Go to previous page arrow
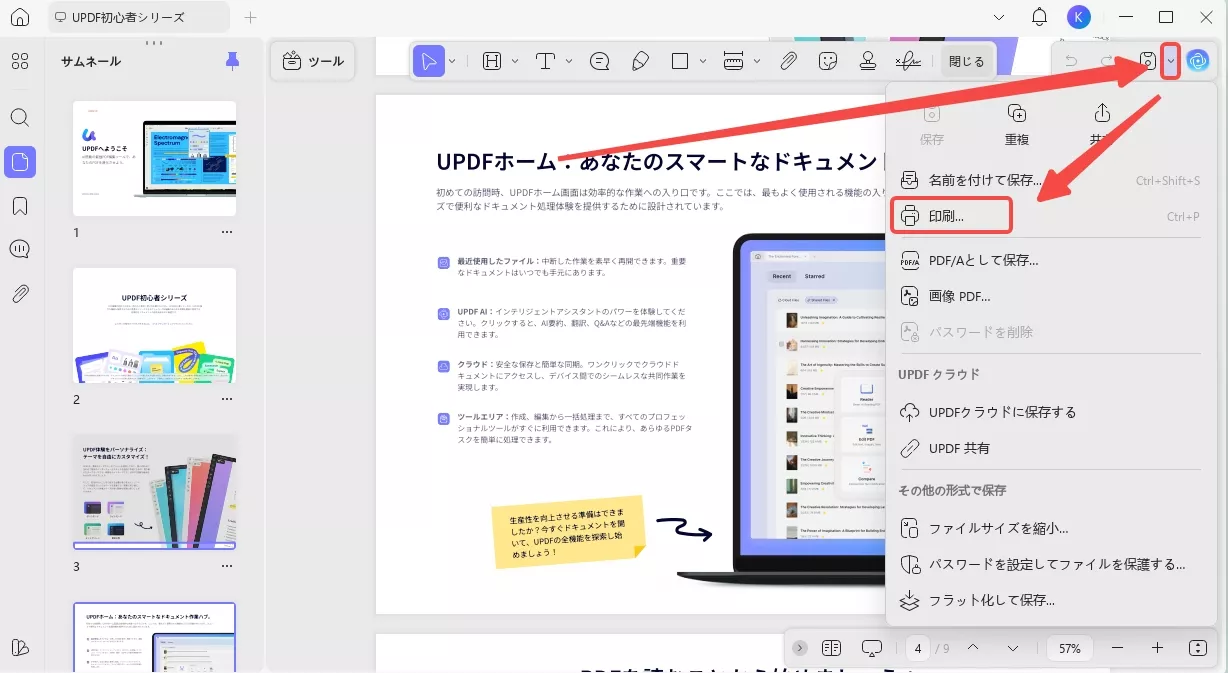The width and height of the screenshot is (1228, 673). 973,648
